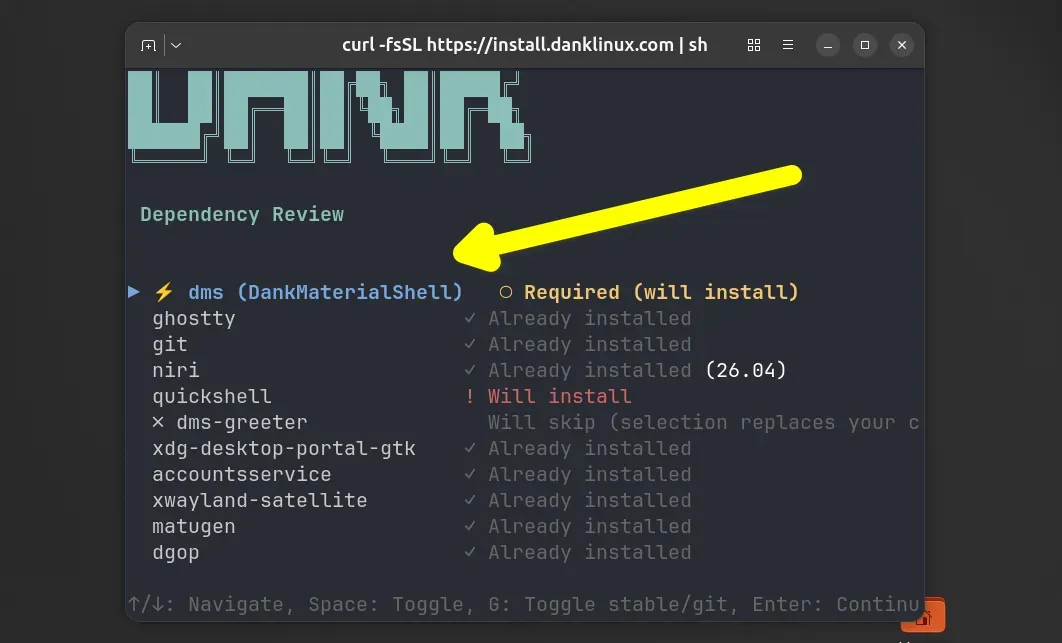The width and height of the screenshot is (1062, 643).
Task: Select the dms (DankMaterialShell) row
Action: point(464,292)
